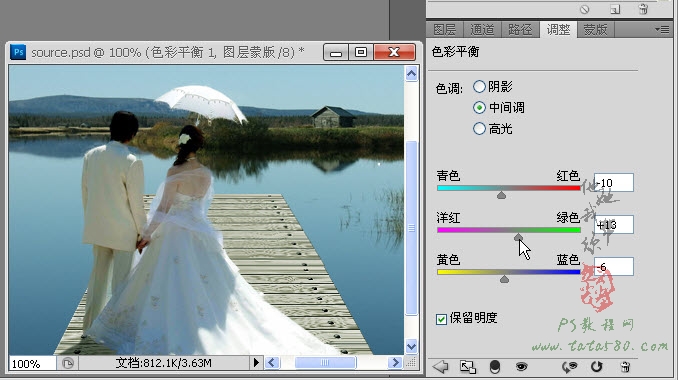The image size is (678, 380).
Task: Click the cyan-red slider handle
Action: tap(501, 195)
